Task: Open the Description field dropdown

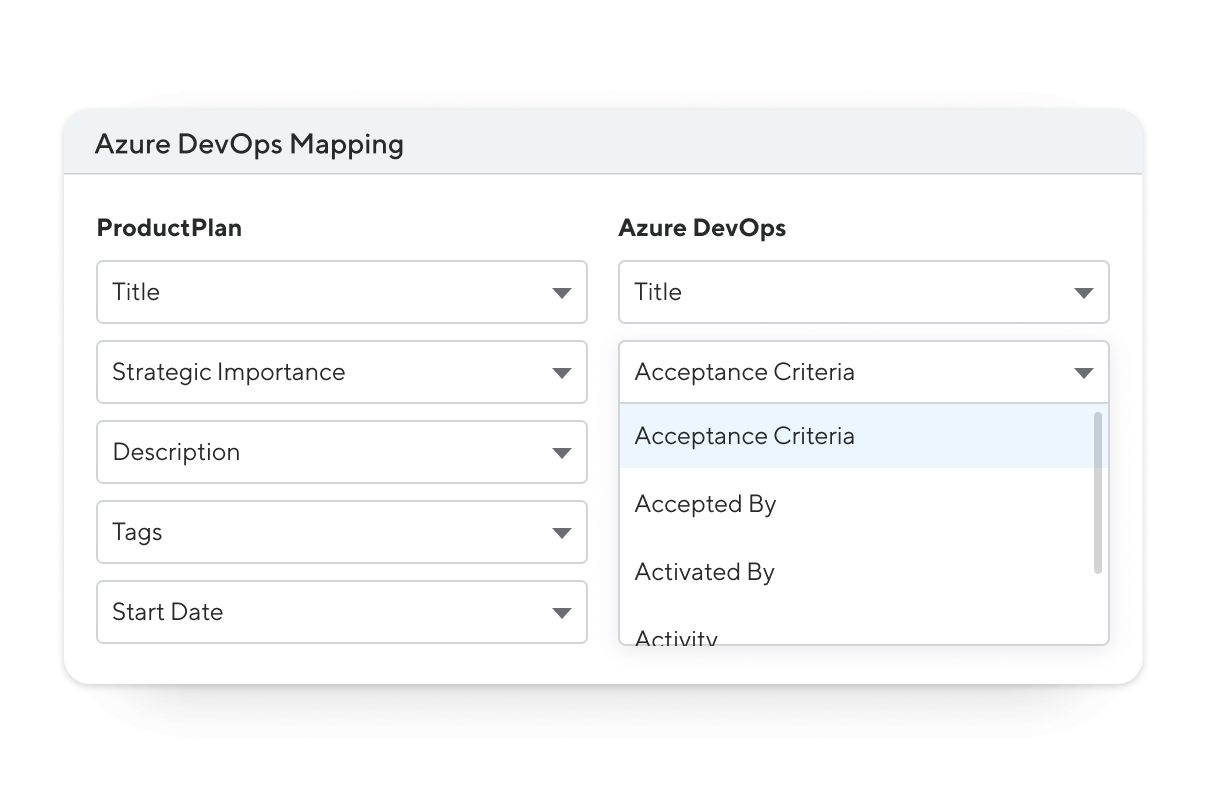Action: [341, 452]
